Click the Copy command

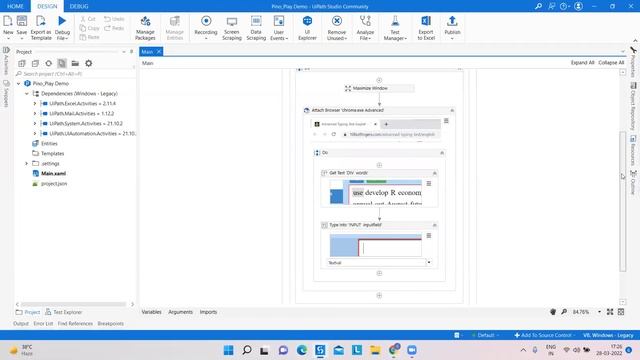[89, 28]
